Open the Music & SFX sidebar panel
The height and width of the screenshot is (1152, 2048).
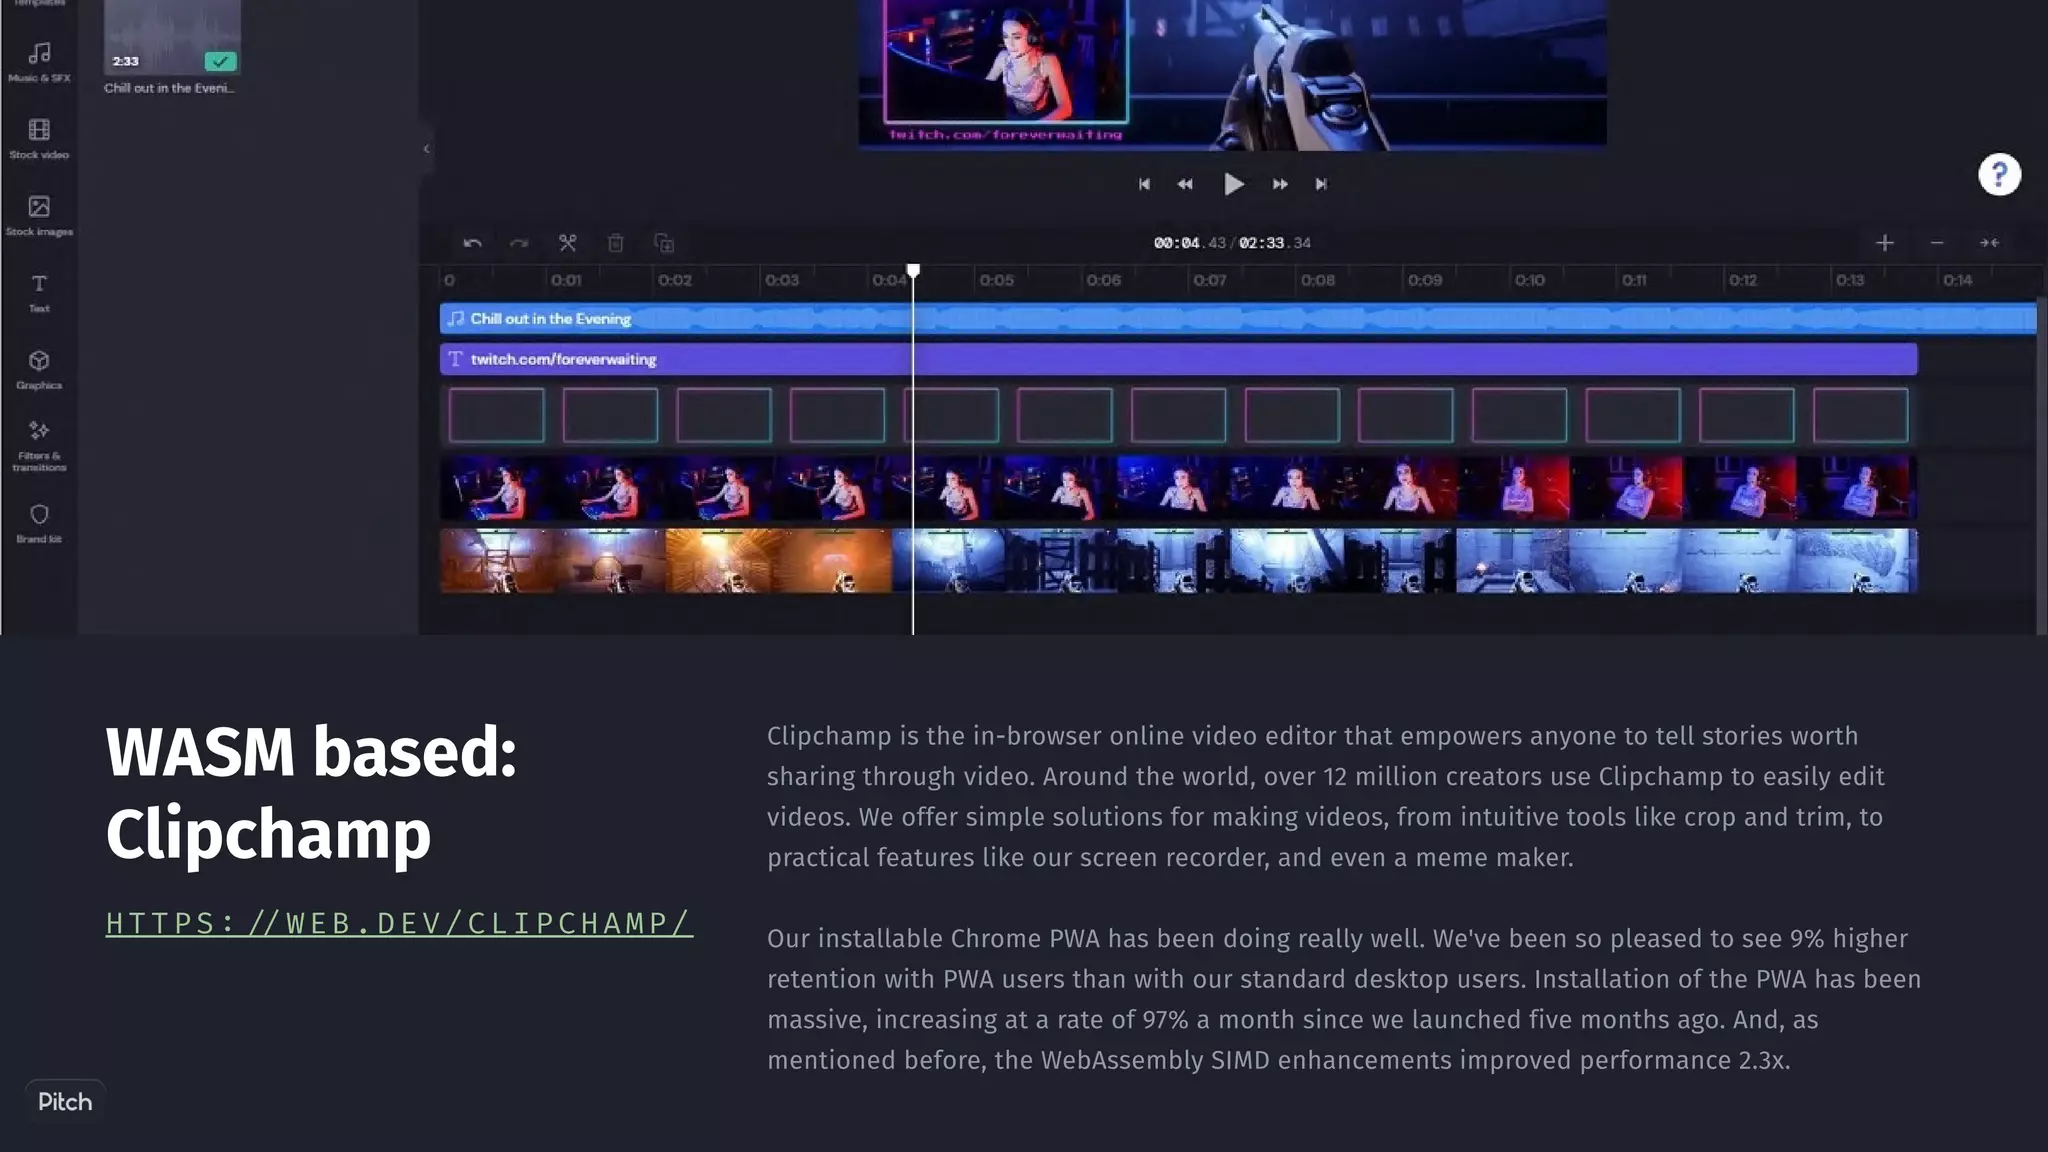(39, 61)
